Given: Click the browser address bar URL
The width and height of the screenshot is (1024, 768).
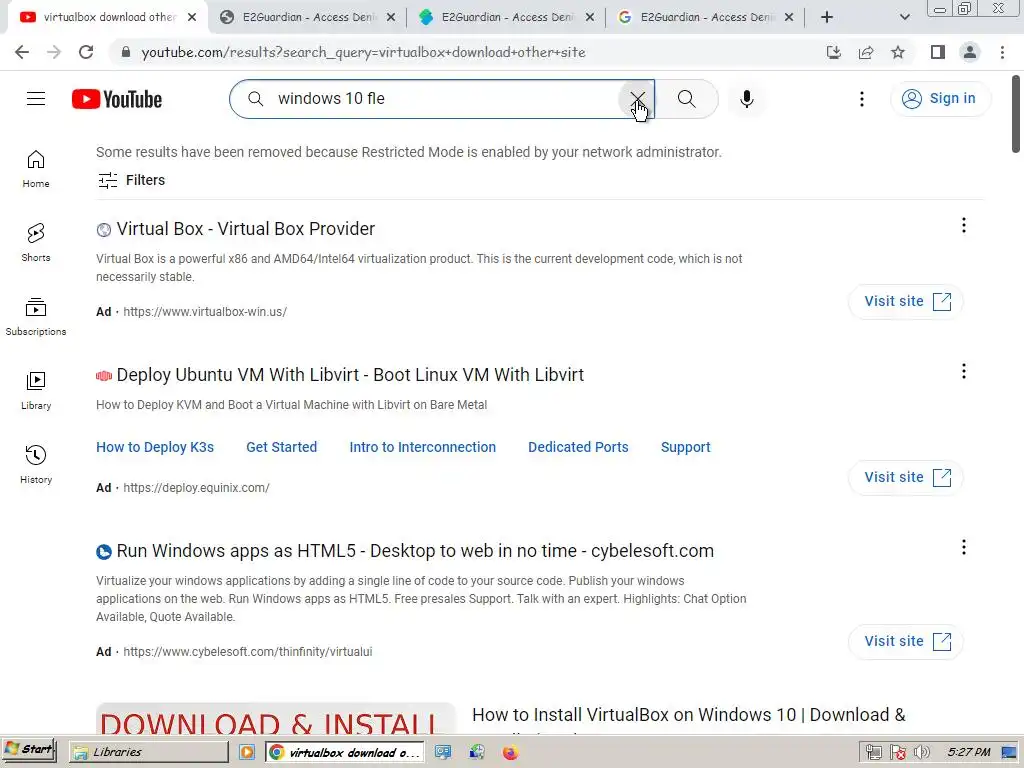Looking at the screenshot, I should tap(363, 52).
